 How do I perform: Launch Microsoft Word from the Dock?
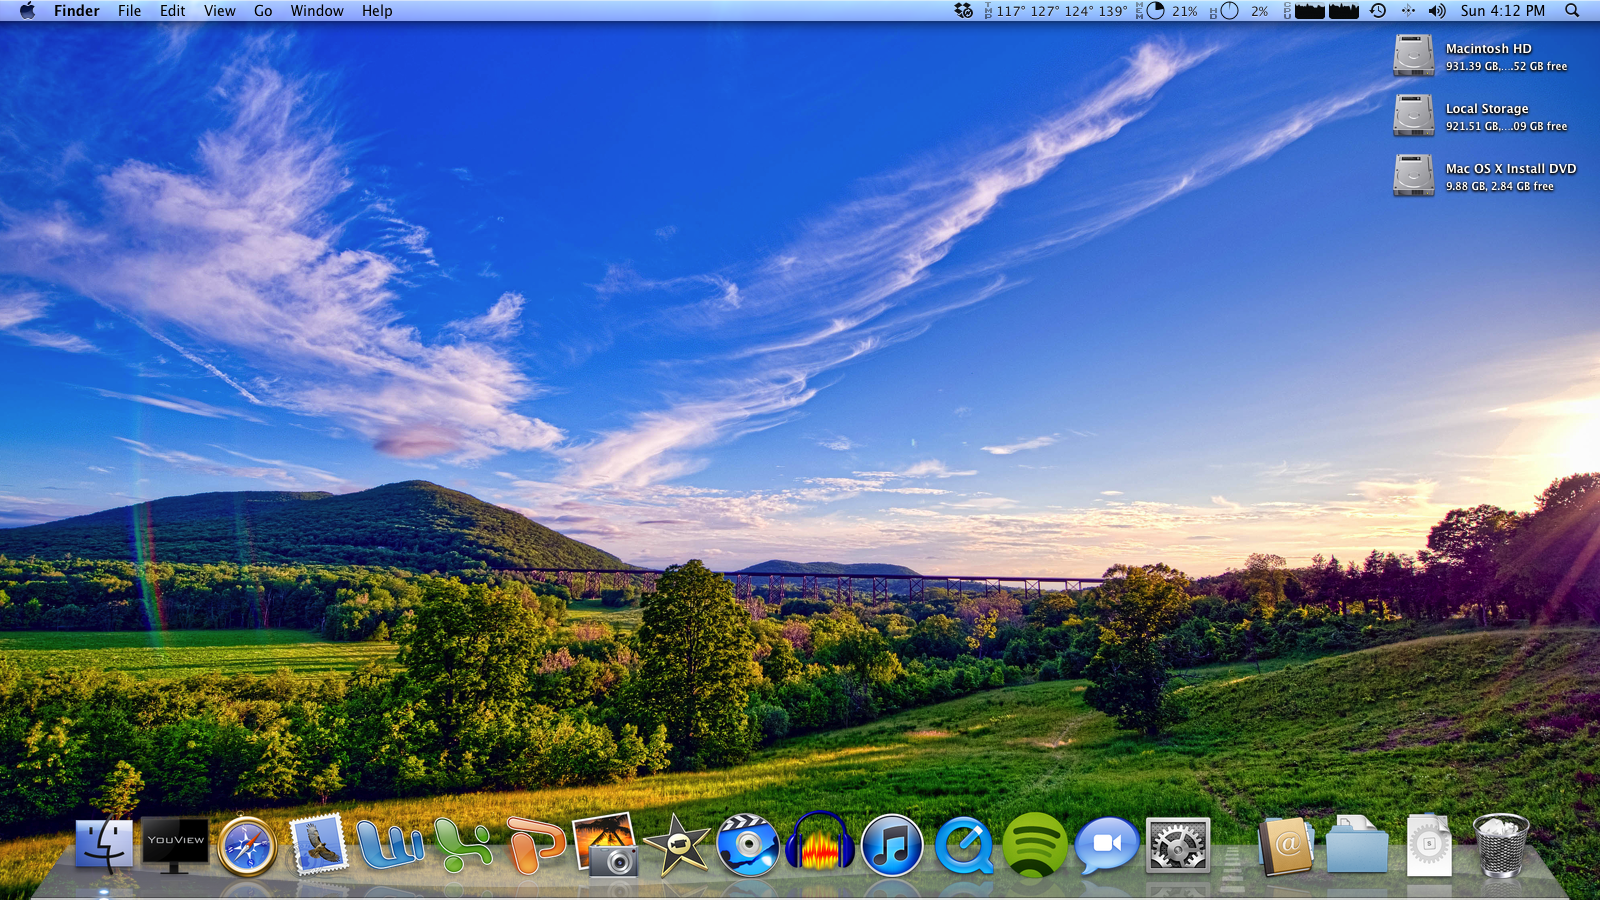pos(390,846)
